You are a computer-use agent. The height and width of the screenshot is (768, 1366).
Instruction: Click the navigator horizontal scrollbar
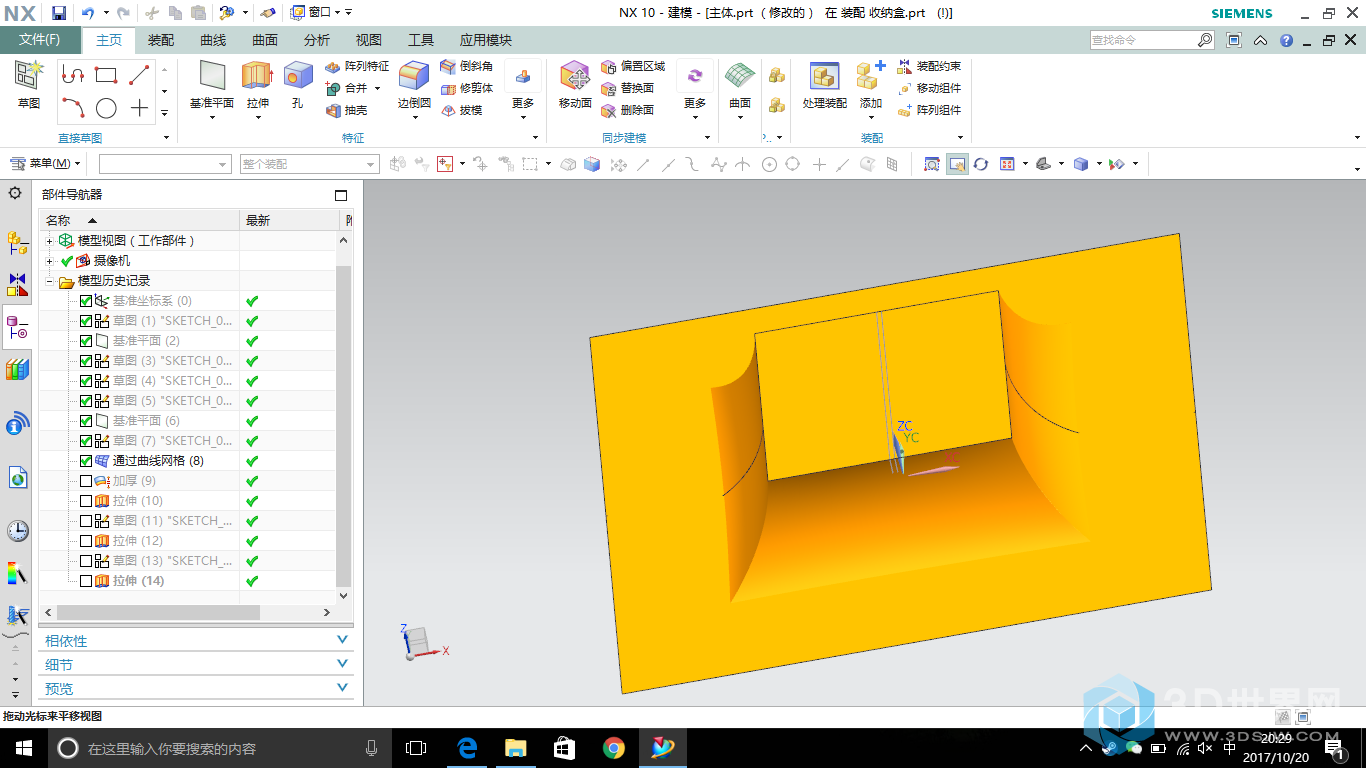pos(160,612)
